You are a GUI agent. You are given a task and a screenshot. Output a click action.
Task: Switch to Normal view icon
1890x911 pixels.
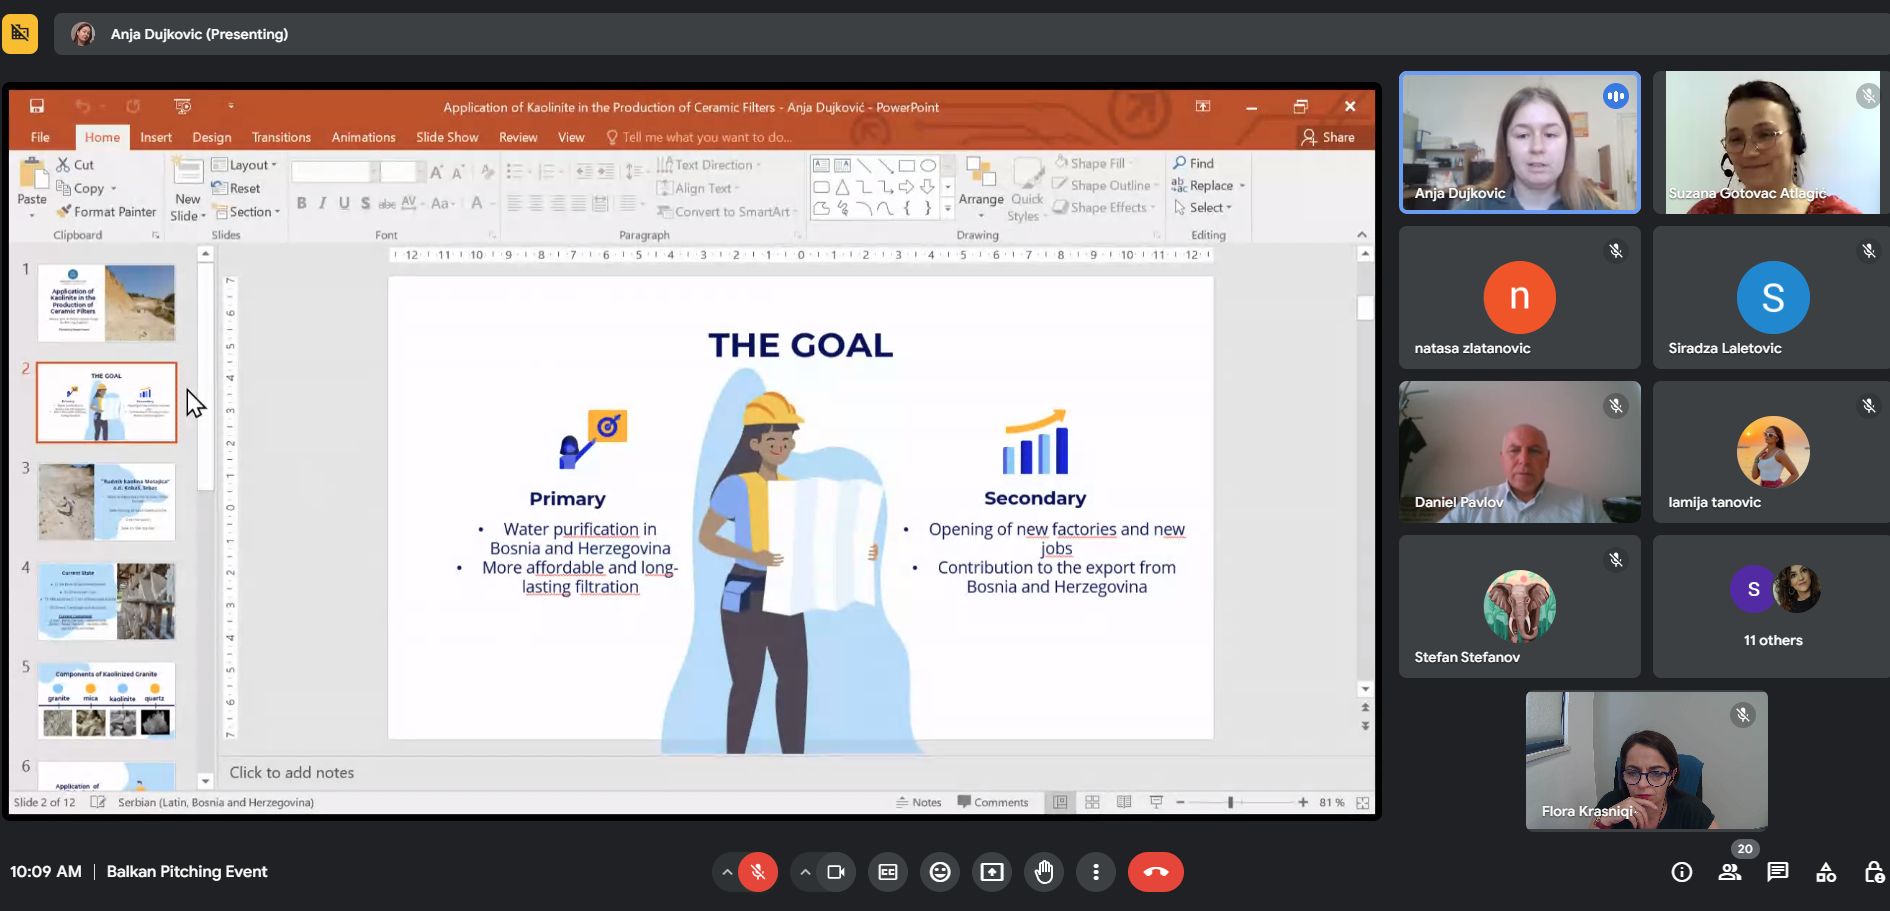(1060, 802)
